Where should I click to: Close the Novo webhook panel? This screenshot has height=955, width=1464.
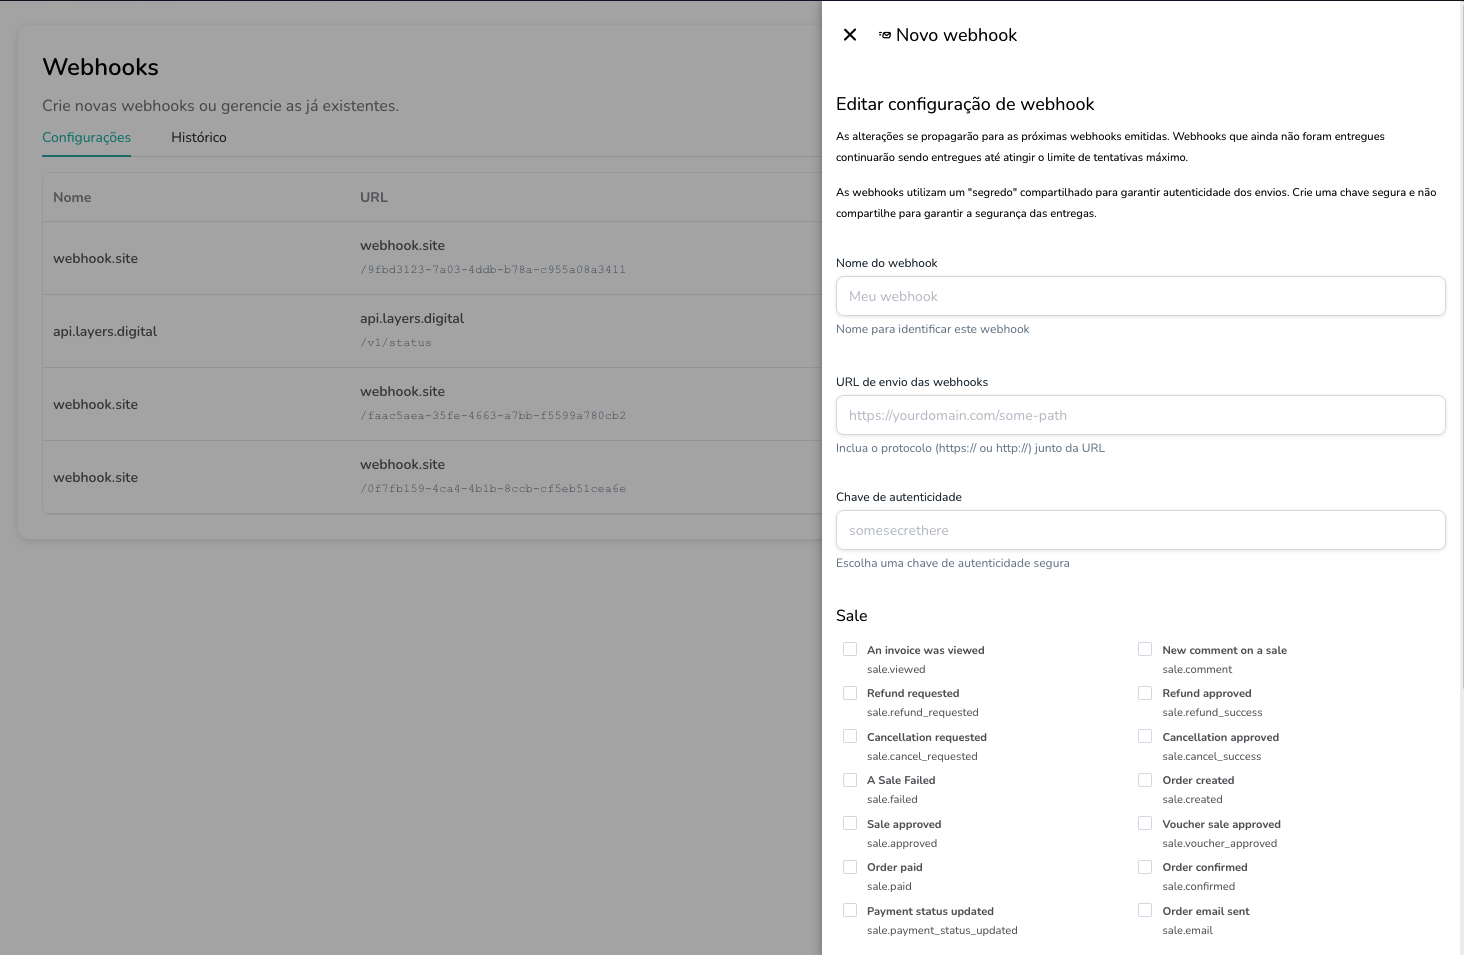tap(849, 34)
